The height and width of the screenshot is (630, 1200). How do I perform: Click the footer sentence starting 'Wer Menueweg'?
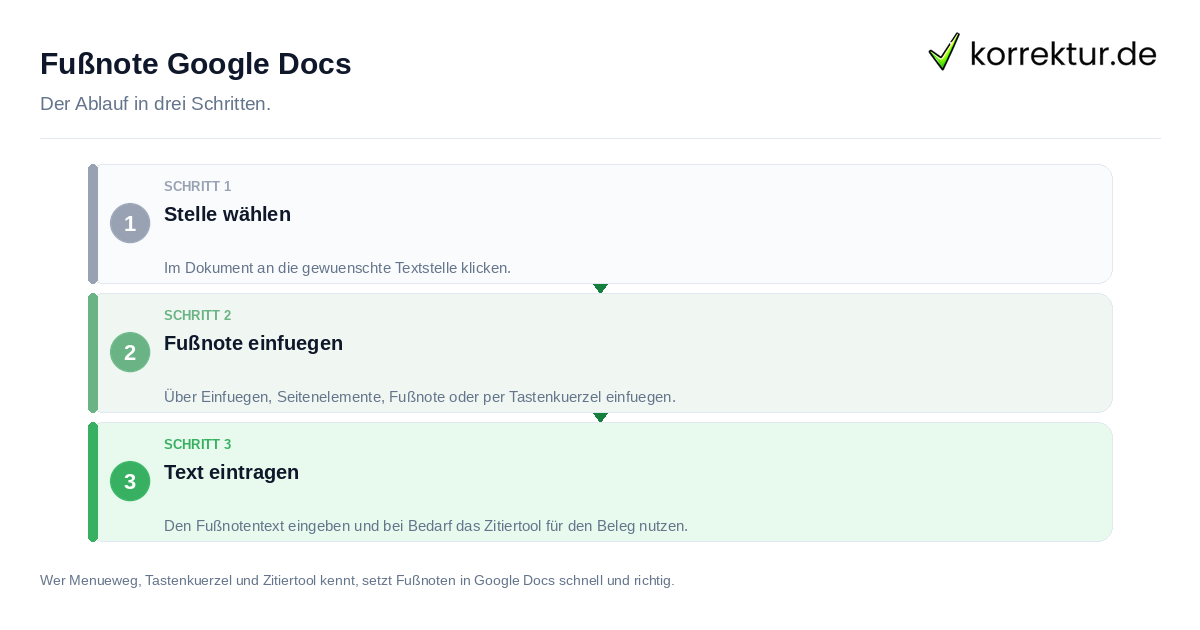point(357,580)
